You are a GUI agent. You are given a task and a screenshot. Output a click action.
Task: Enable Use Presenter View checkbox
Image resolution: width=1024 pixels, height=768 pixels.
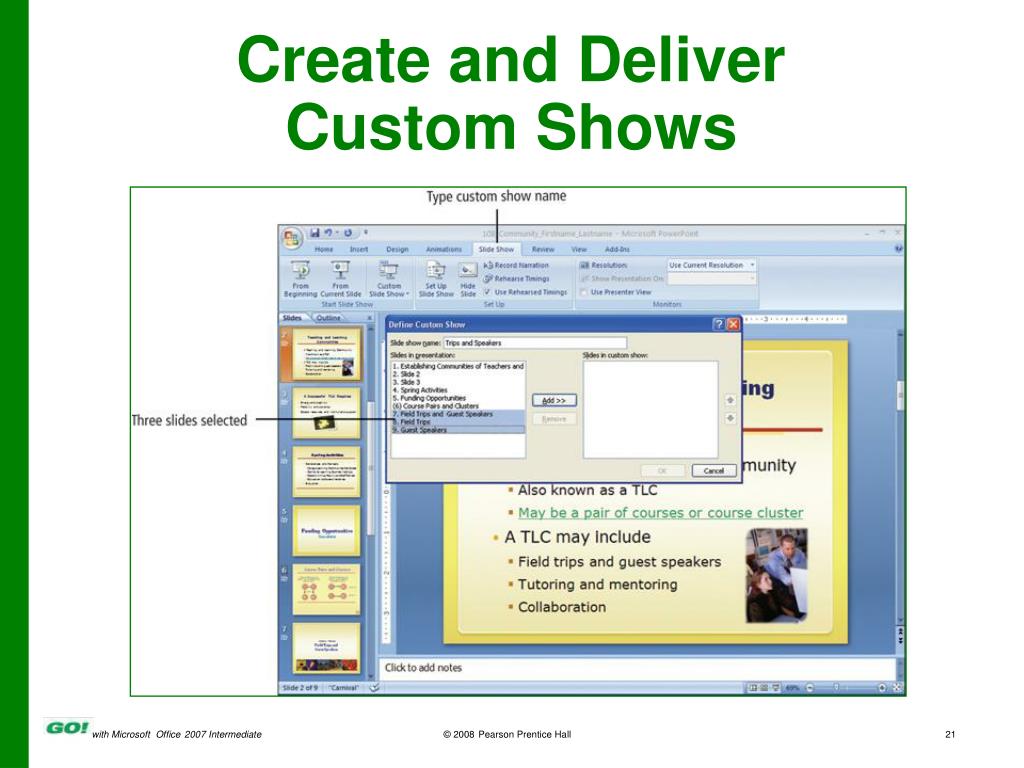point(584,292)
